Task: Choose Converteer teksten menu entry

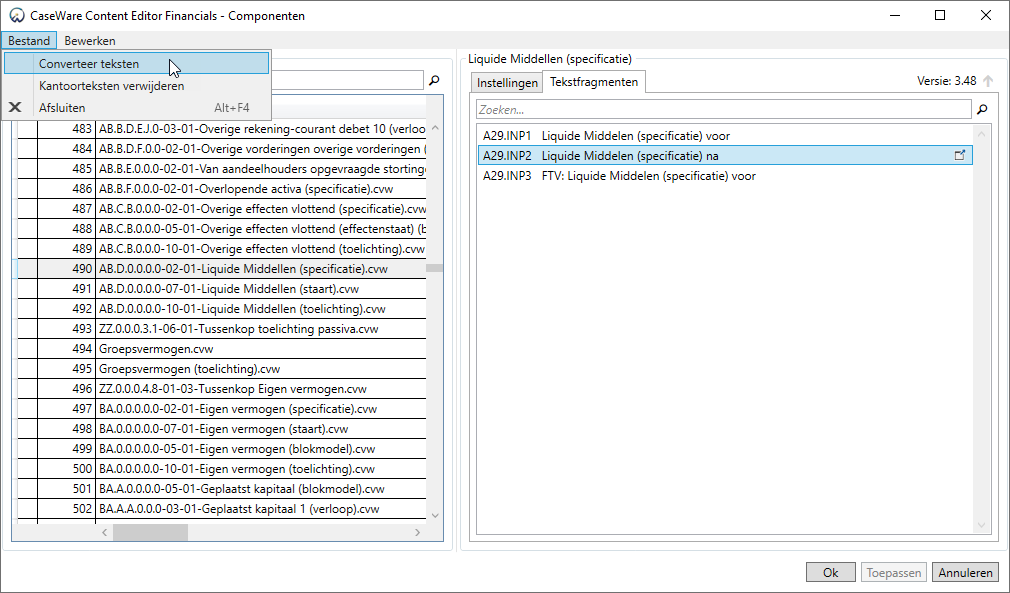Action: pyautogui.click(x=137, y=63)
